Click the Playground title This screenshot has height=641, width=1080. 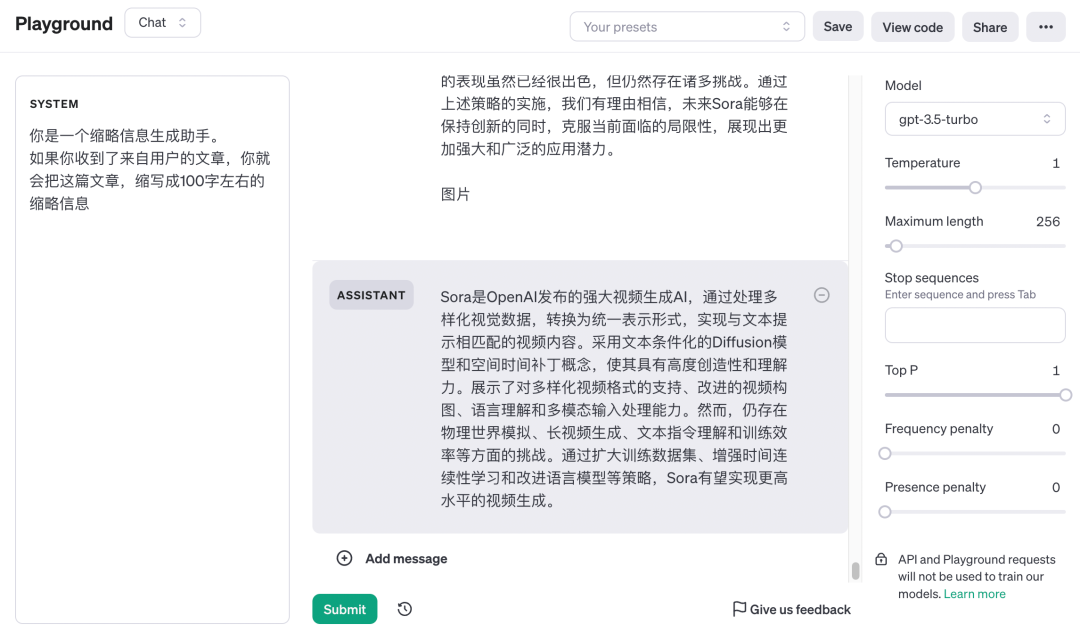pos(64,24)
